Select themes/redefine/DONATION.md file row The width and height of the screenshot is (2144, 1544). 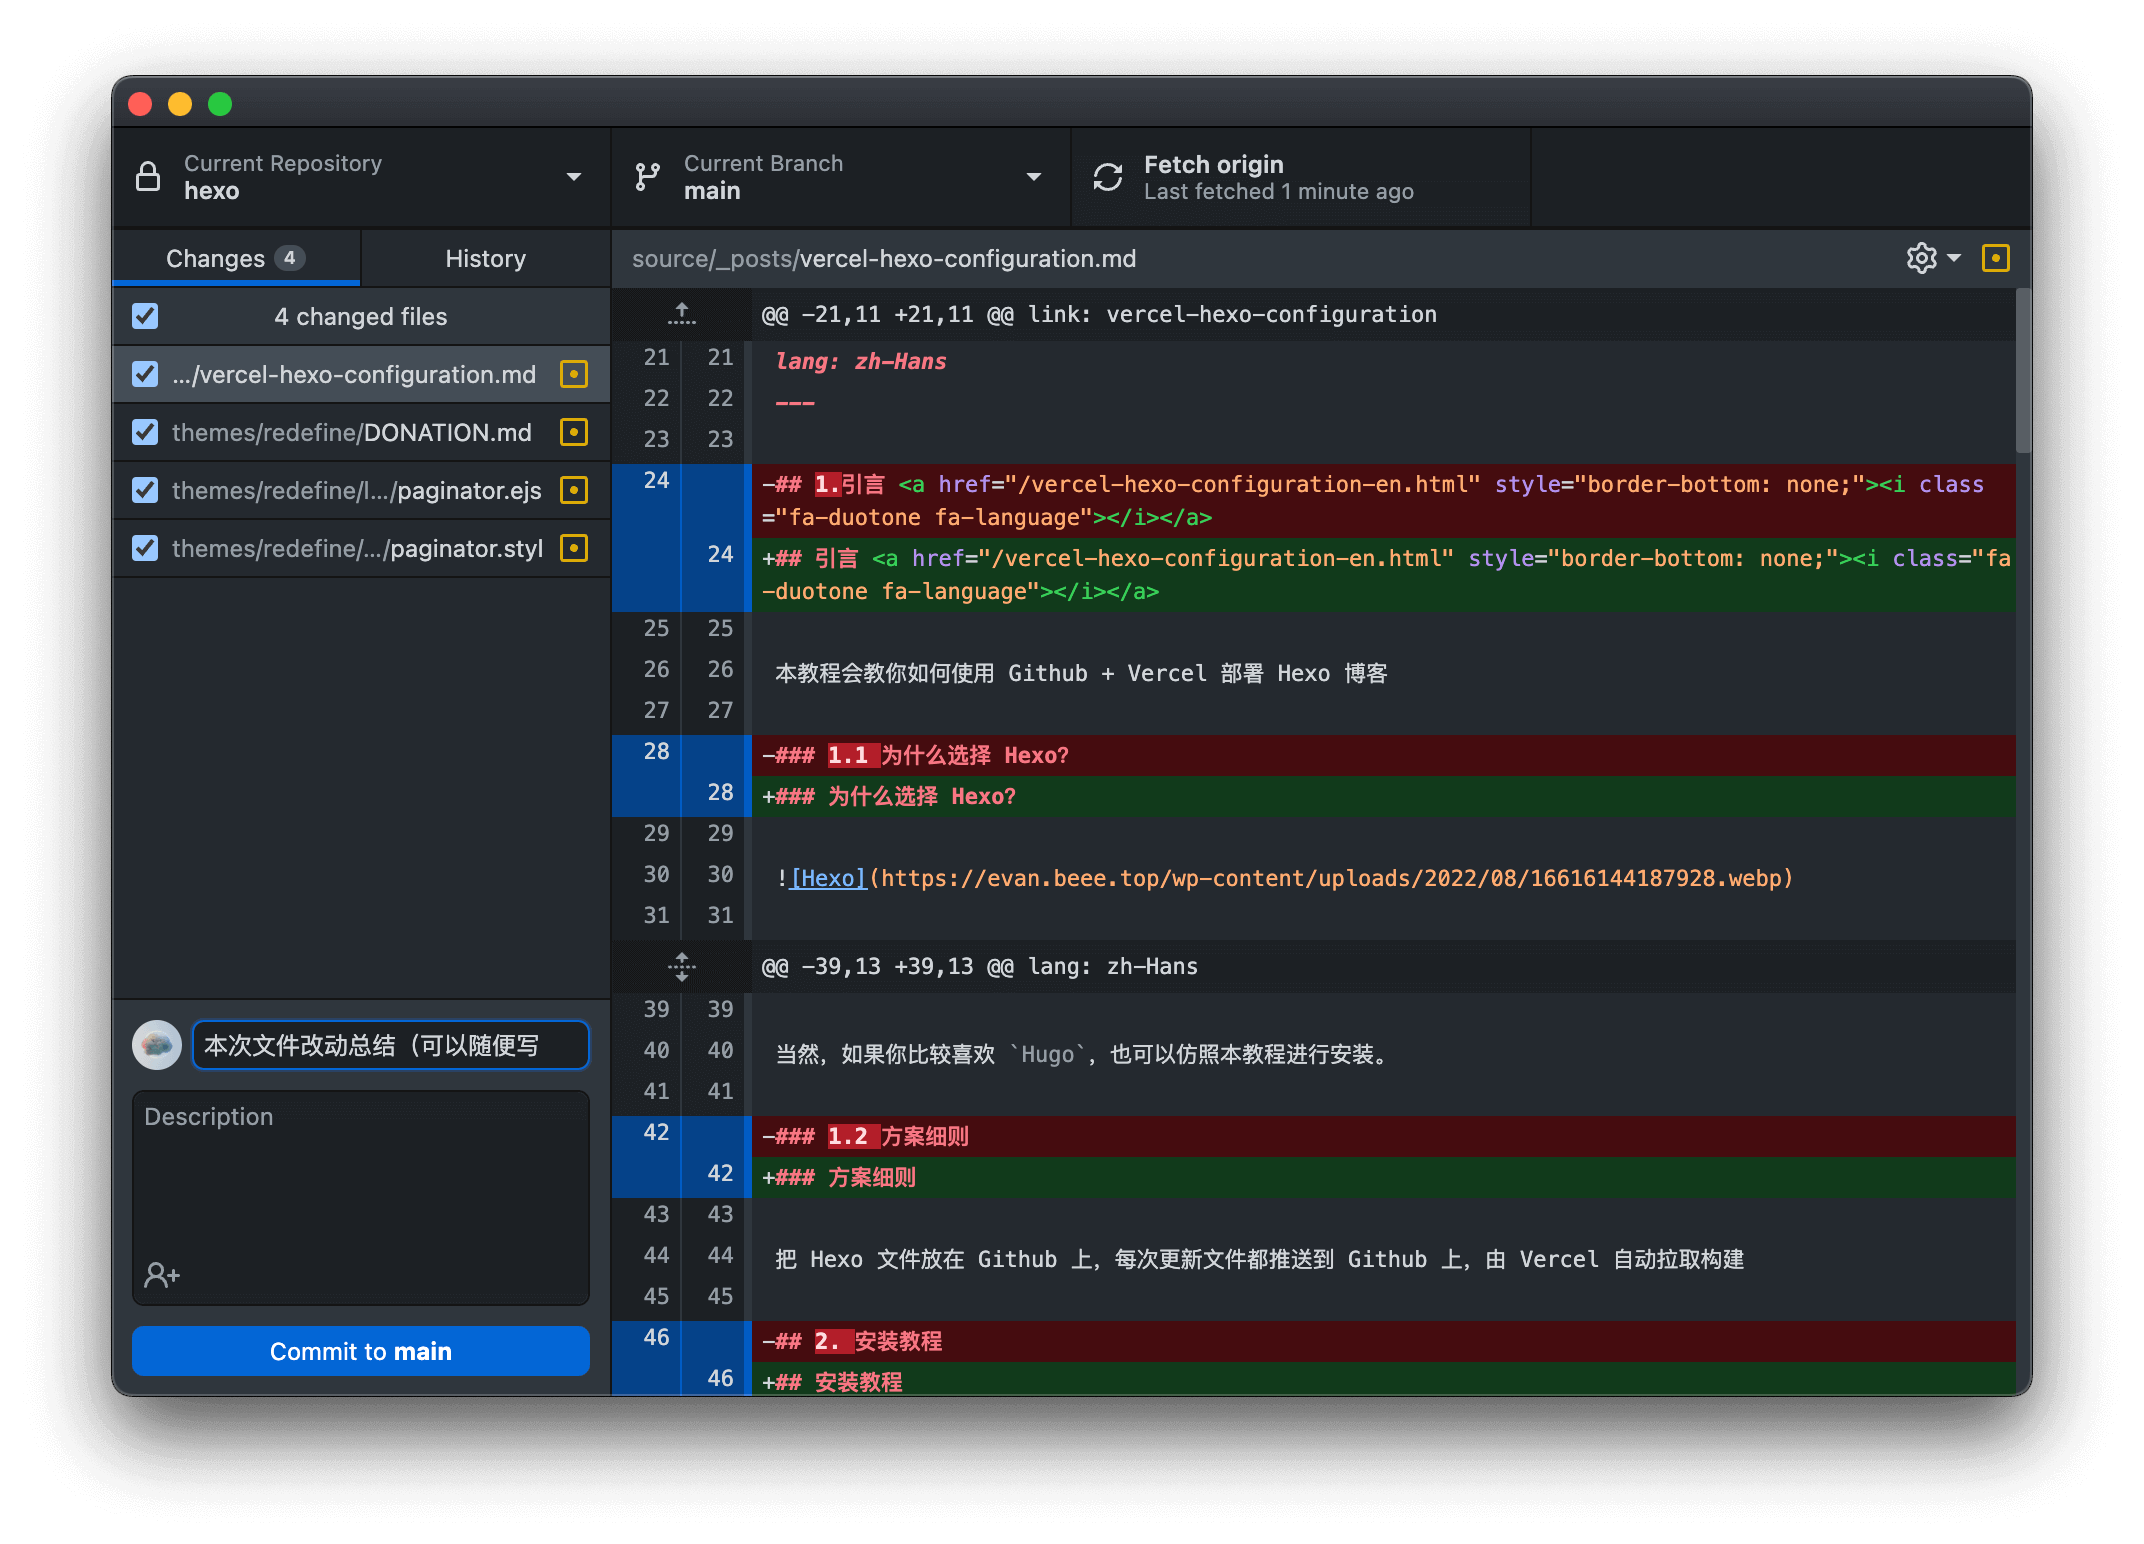[x=361, y=432]
